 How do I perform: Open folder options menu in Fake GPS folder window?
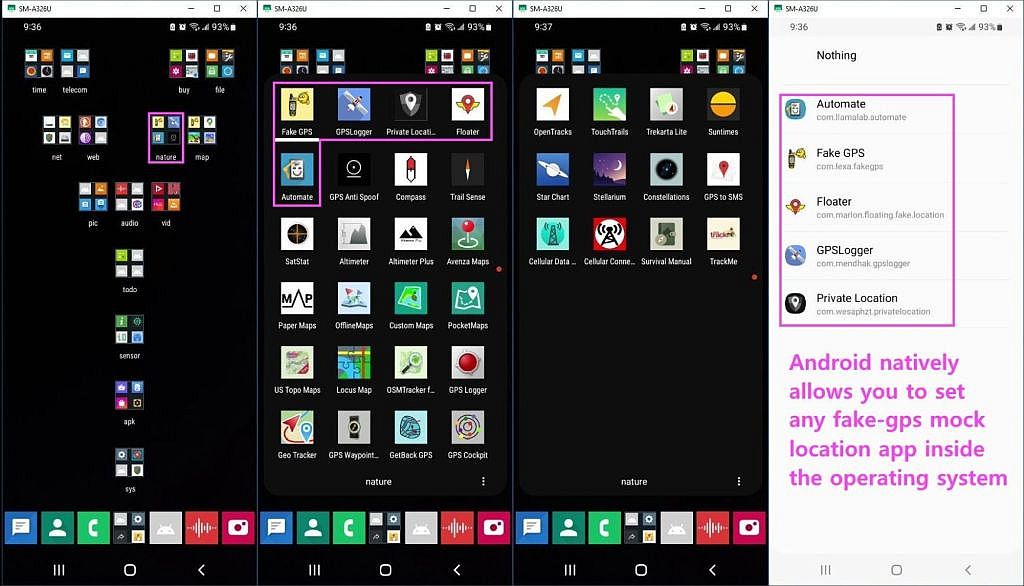click(483, 481)
